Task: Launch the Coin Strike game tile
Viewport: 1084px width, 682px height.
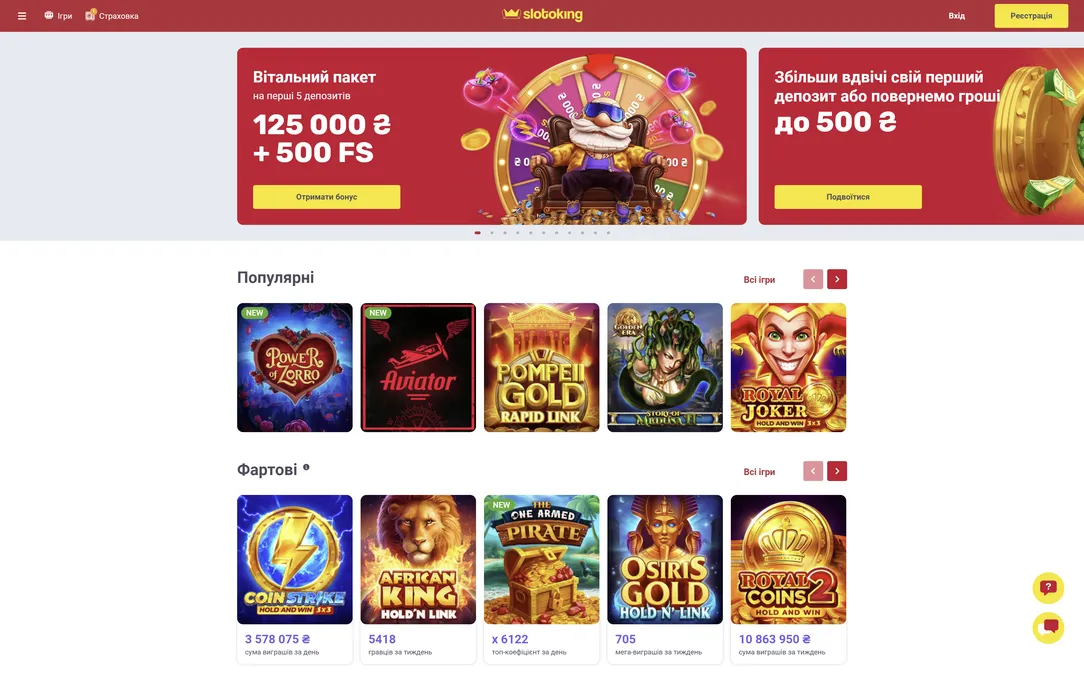Action: tap(295, 559)
